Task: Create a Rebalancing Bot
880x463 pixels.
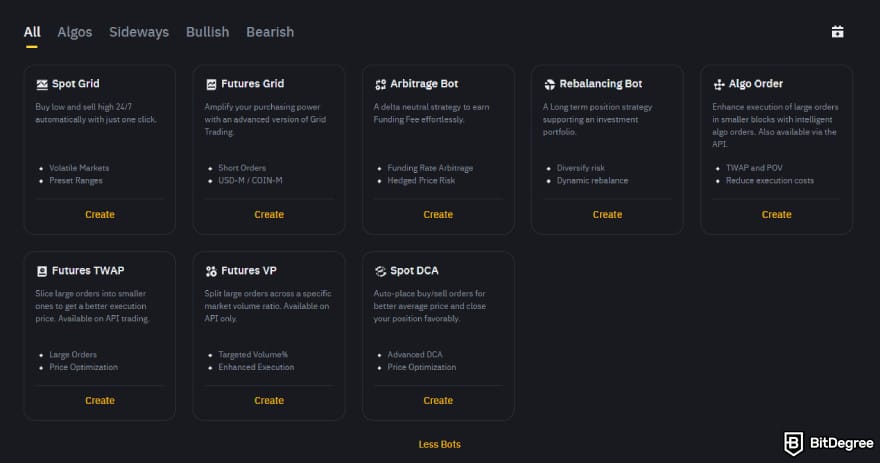Action: 607,214
